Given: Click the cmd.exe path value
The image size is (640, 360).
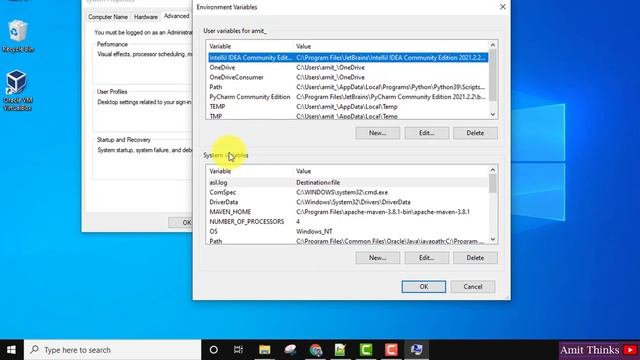Looking at the screenshot, I should click(x=342, y=192).
